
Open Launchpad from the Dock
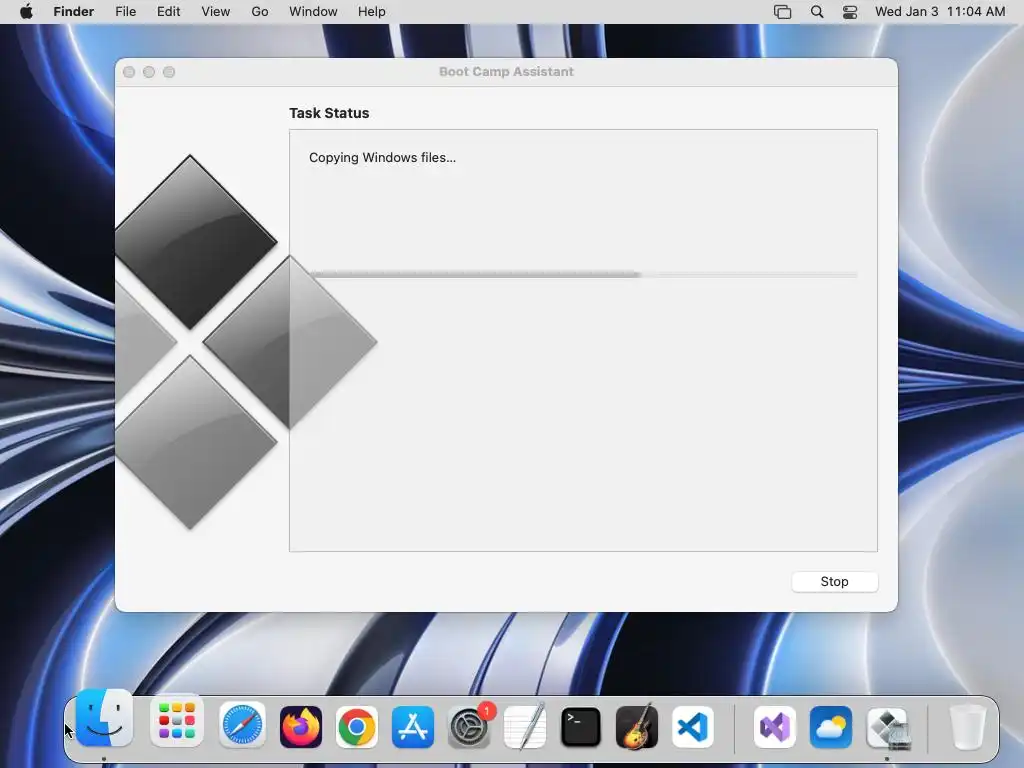(177, 722)
